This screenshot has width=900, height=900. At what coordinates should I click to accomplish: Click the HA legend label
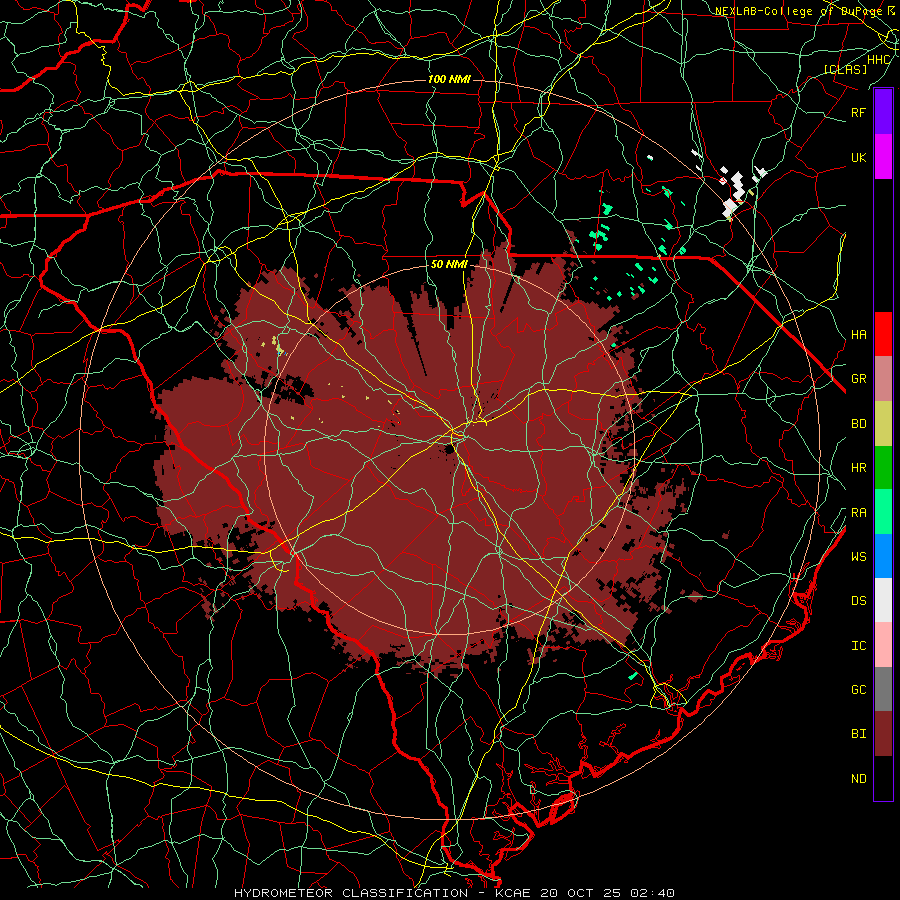coord(858,334)
